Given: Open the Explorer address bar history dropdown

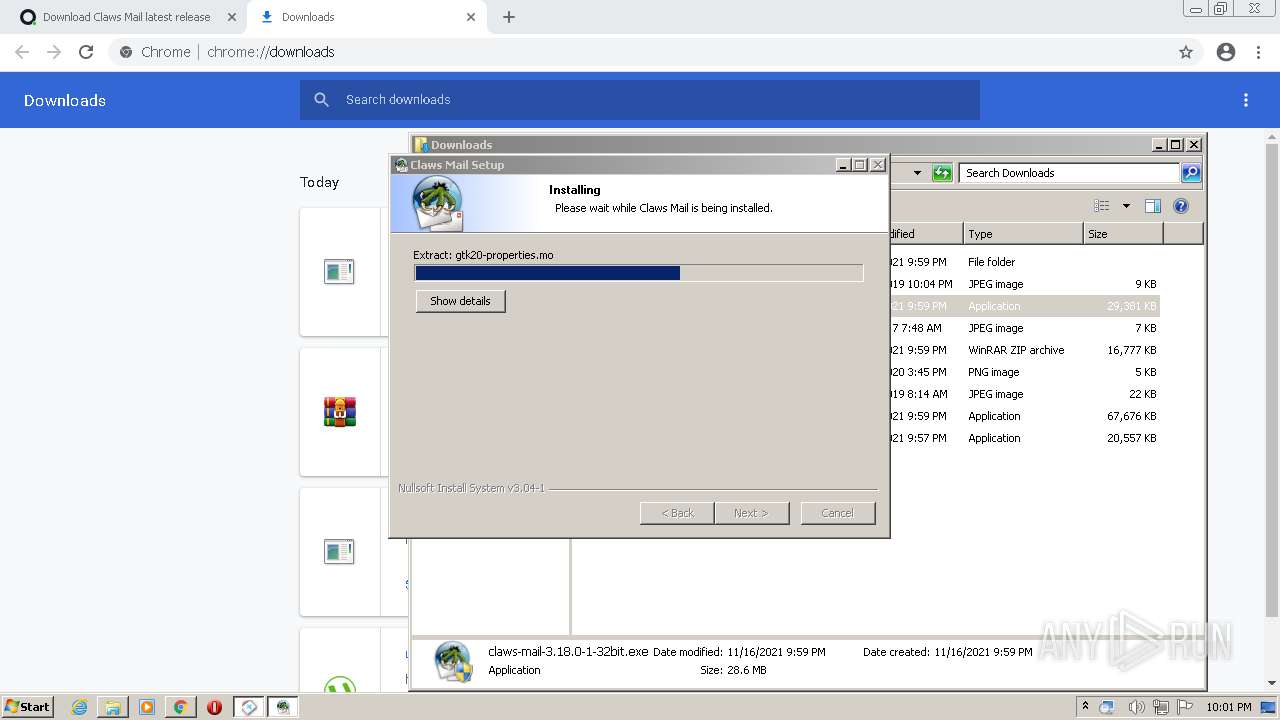Looking at the screenshot, I should pos(917,173).
